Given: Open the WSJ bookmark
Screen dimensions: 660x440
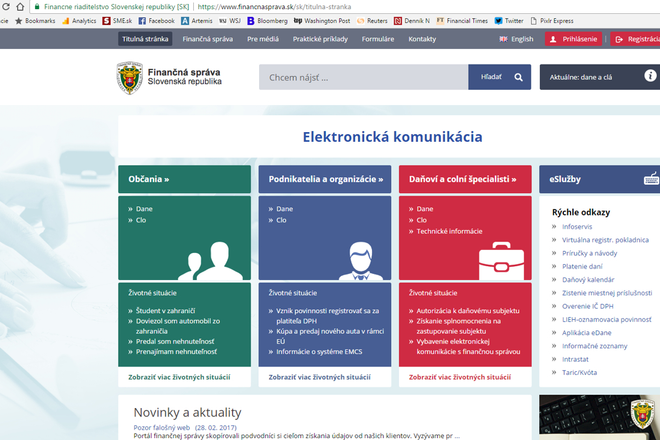Looking at the screenshot, I should (x=230, y=21).
